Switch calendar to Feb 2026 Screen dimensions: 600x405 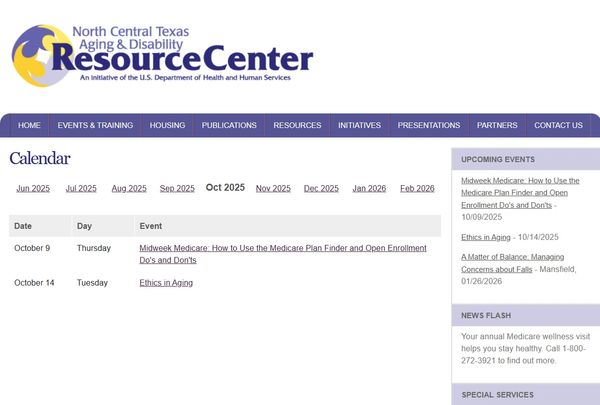pos(417,188)
